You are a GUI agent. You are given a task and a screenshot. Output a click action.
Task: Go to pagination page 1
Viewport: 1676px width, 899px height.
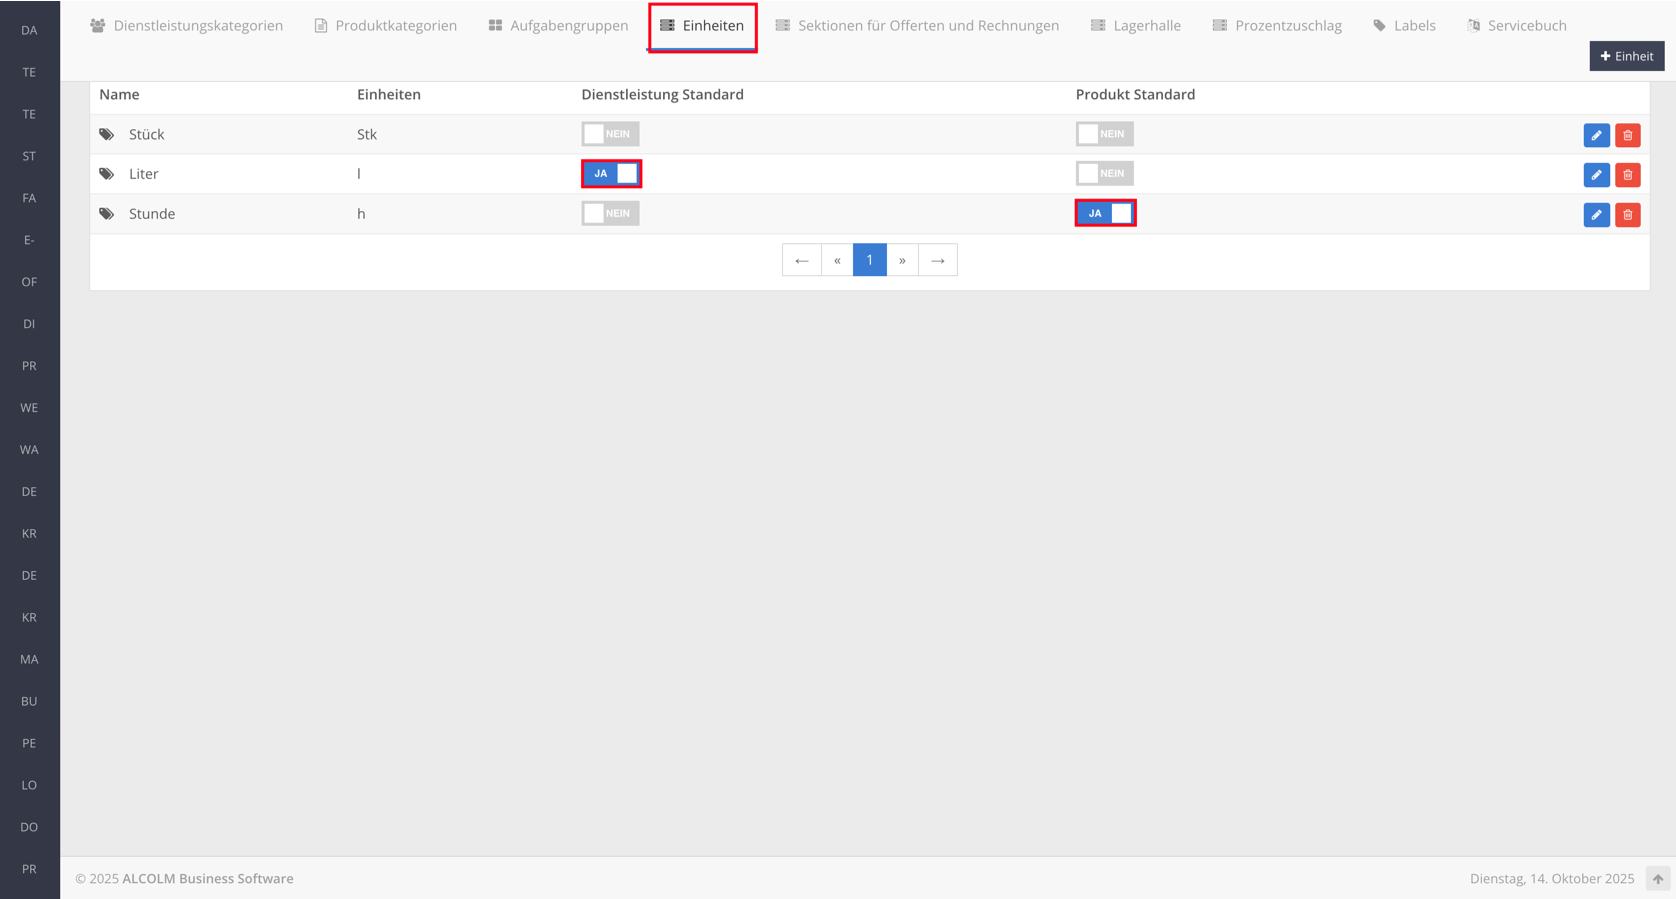[869, 260]
